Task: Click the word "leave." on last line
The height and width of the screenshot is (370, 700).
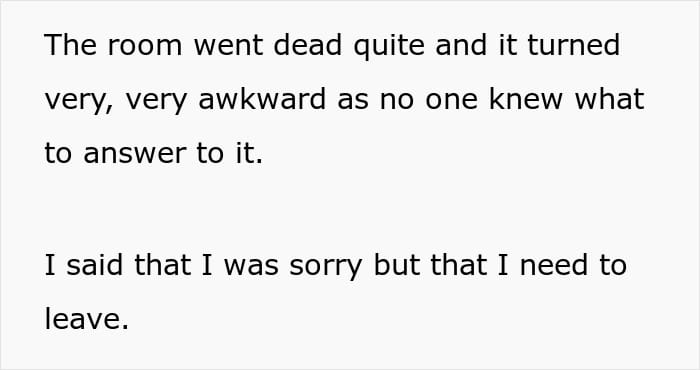Action: [x=87, y=319]
